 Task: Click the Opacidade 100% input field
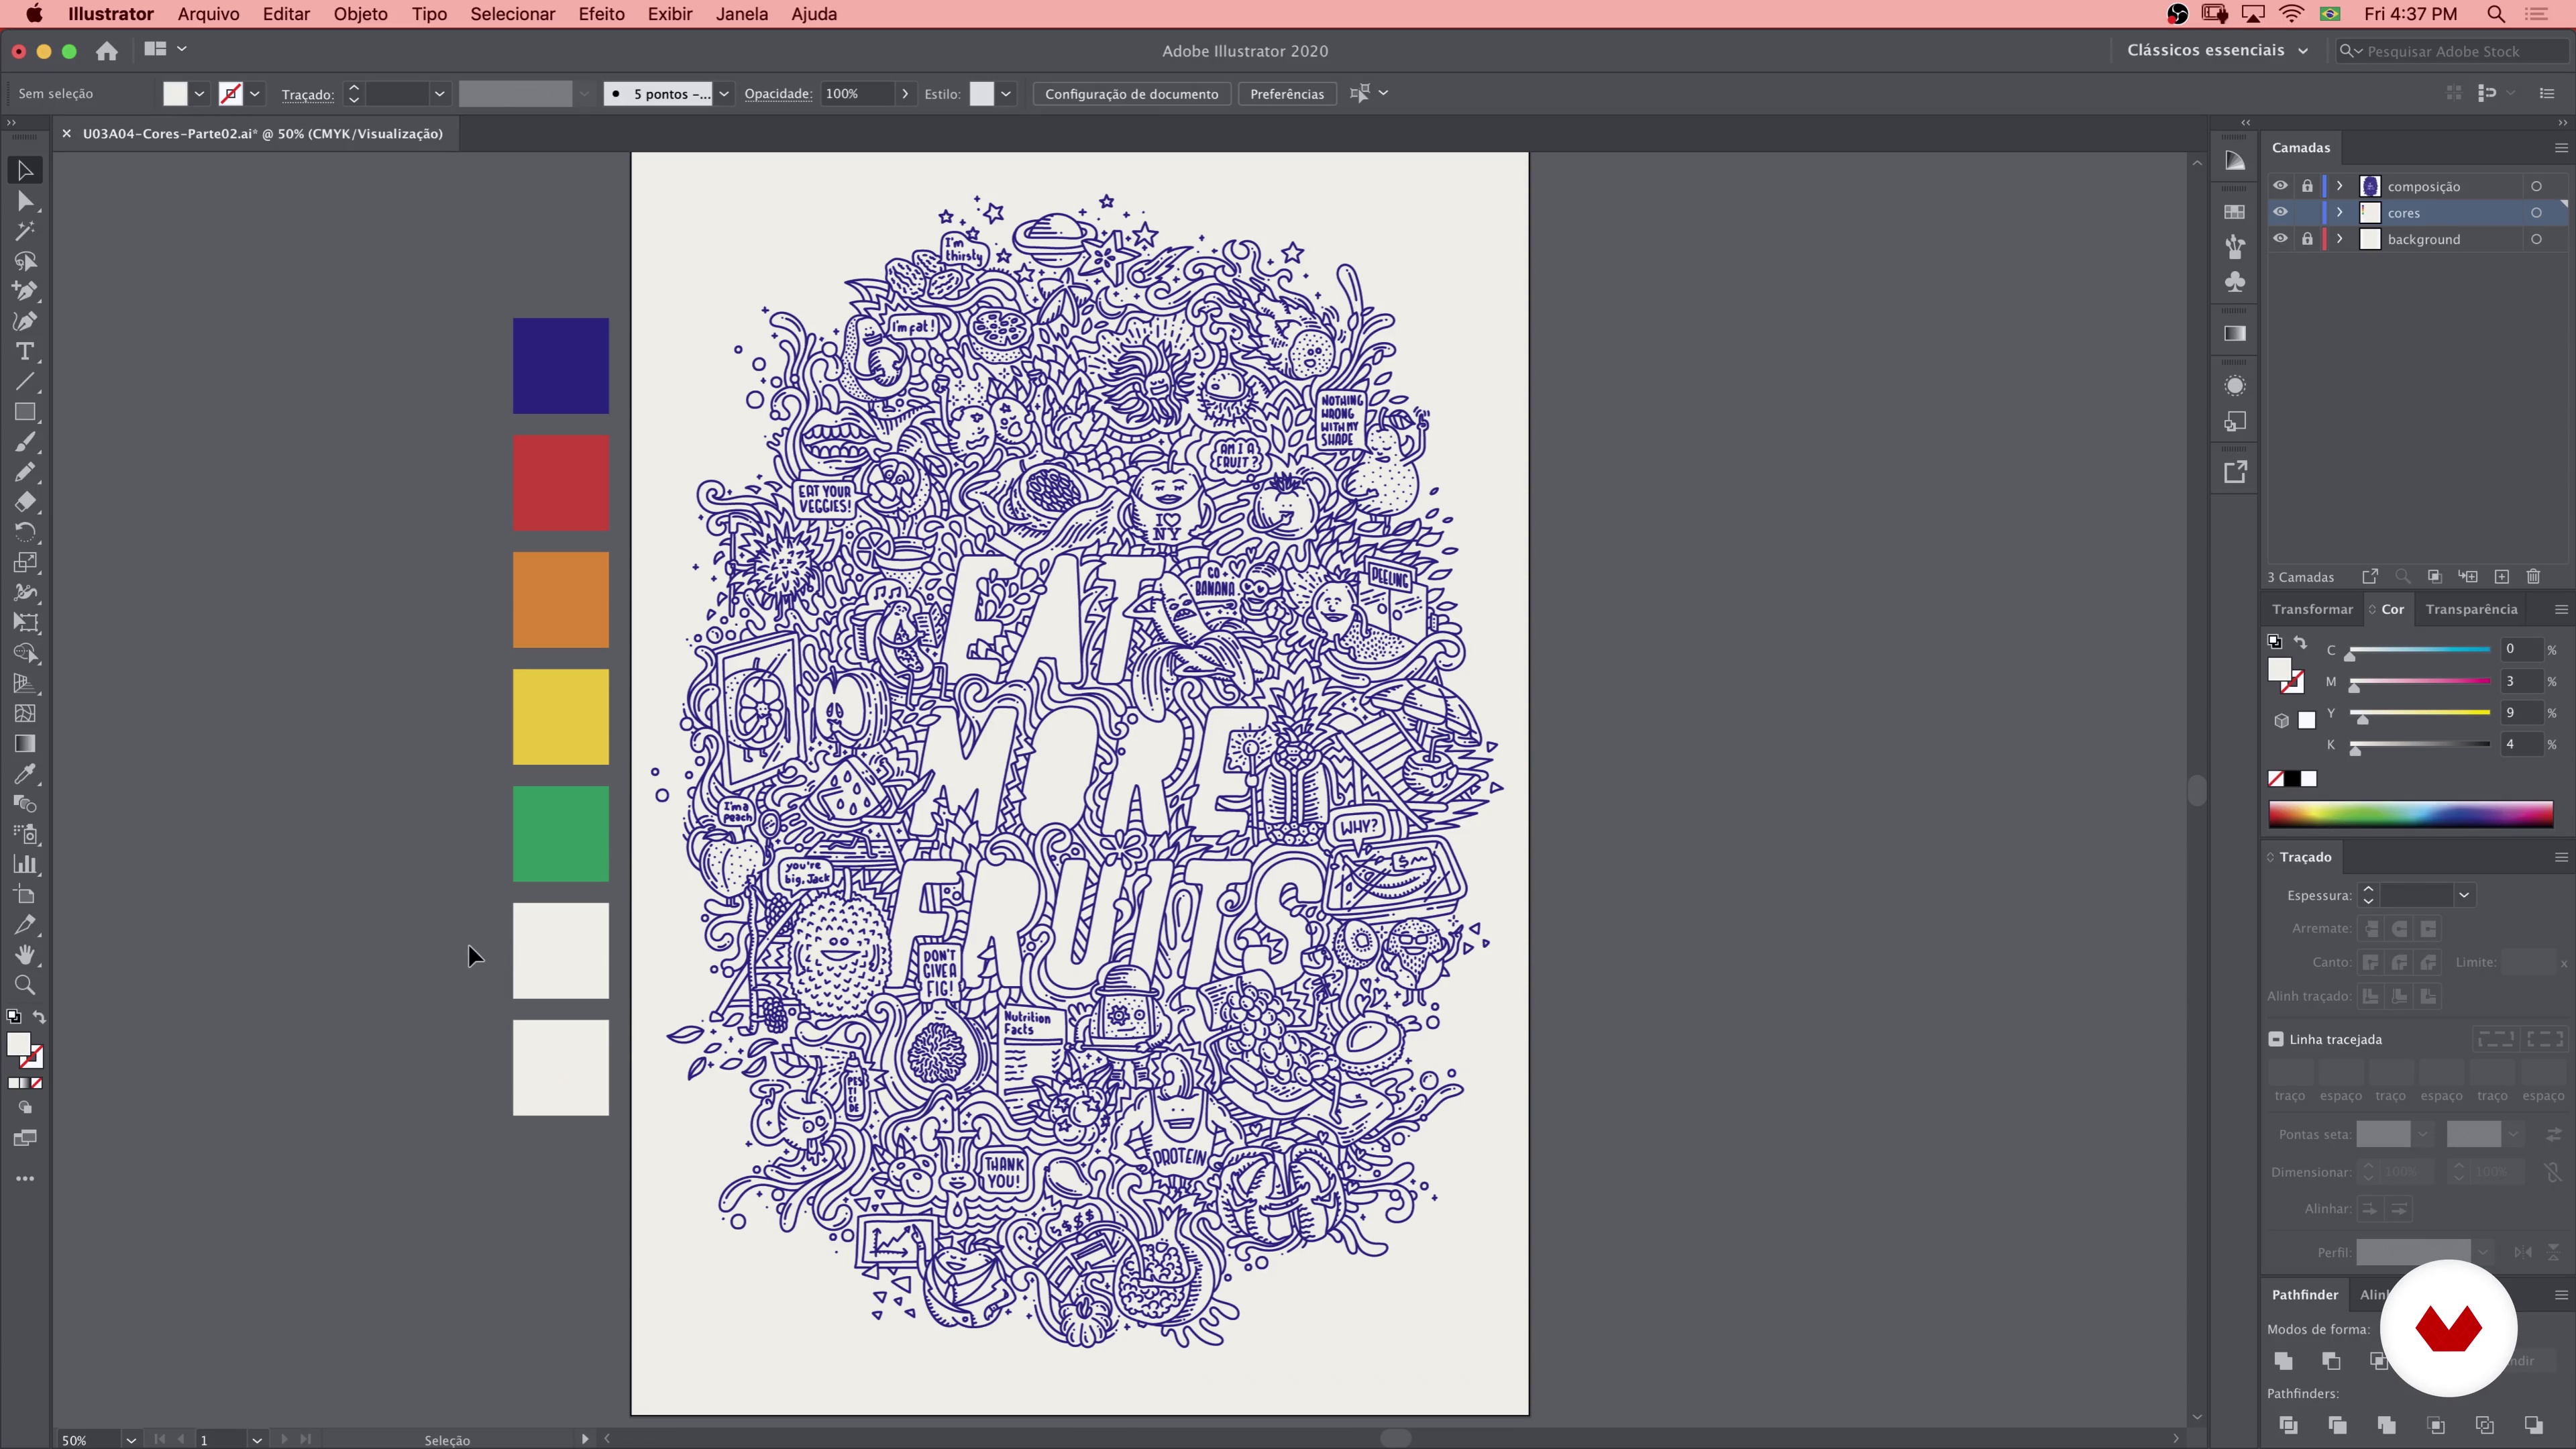click(x=858, y=93)
